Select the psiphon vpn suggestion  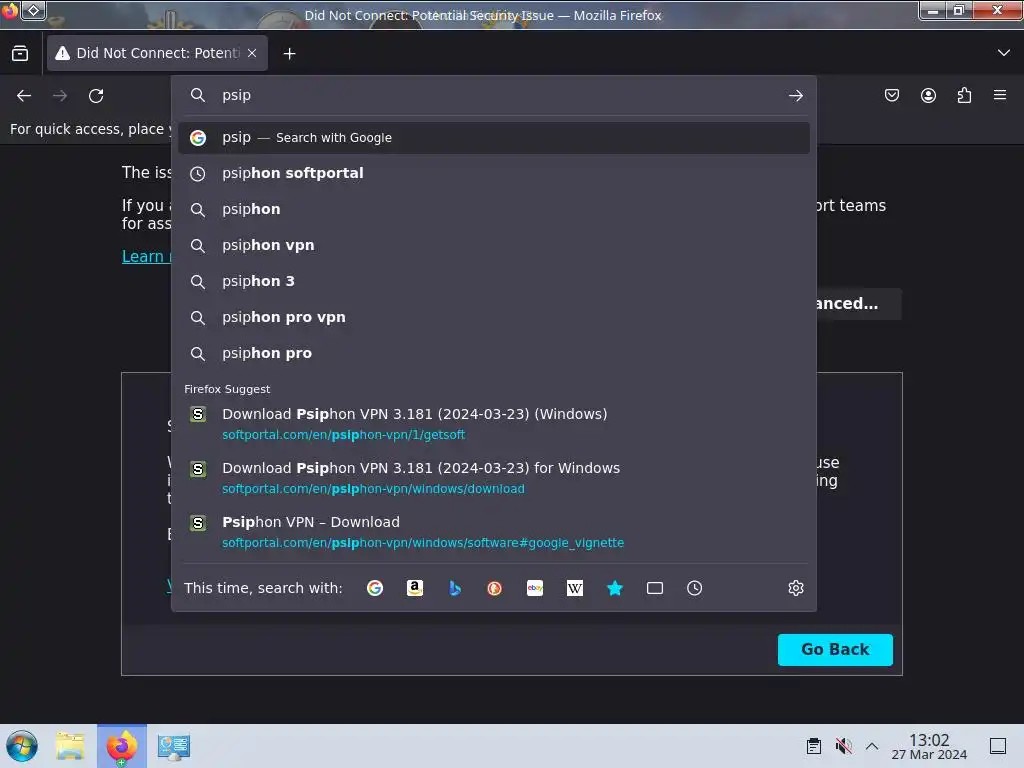494,246
